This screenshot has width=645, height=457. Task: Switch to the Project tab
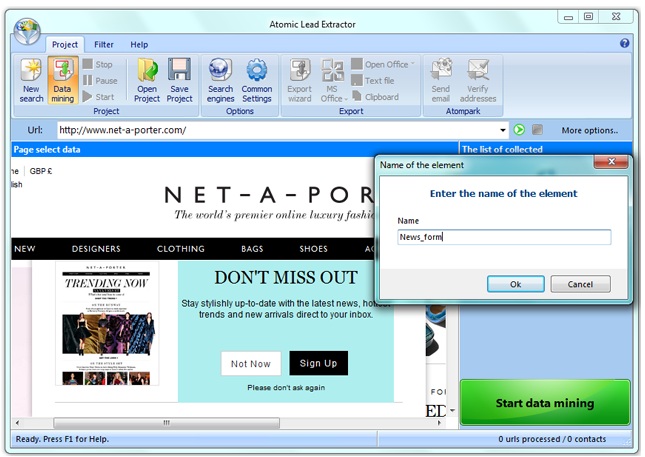click(65, 44)
